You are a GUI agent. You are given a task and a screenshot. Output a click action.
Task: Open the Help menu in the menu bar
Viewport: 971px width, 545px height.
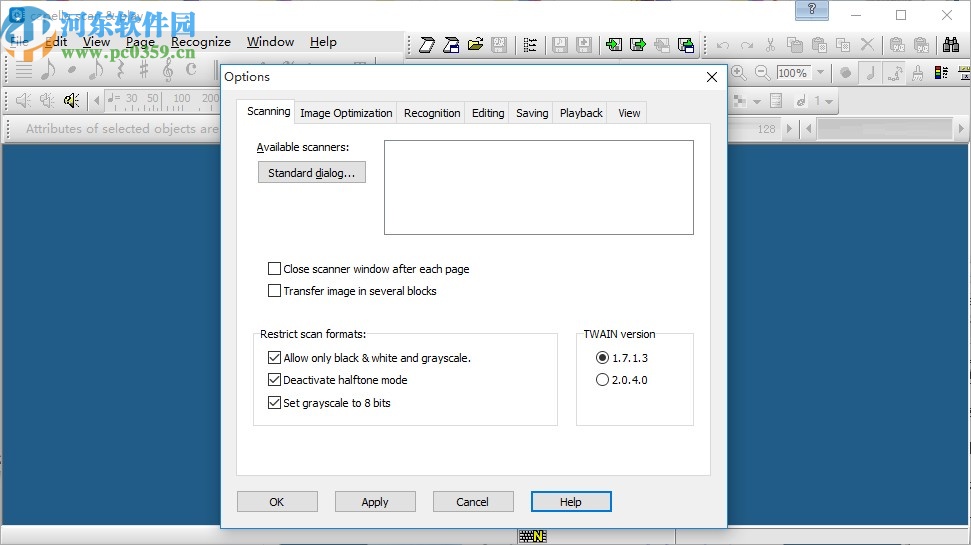(323, 41)
